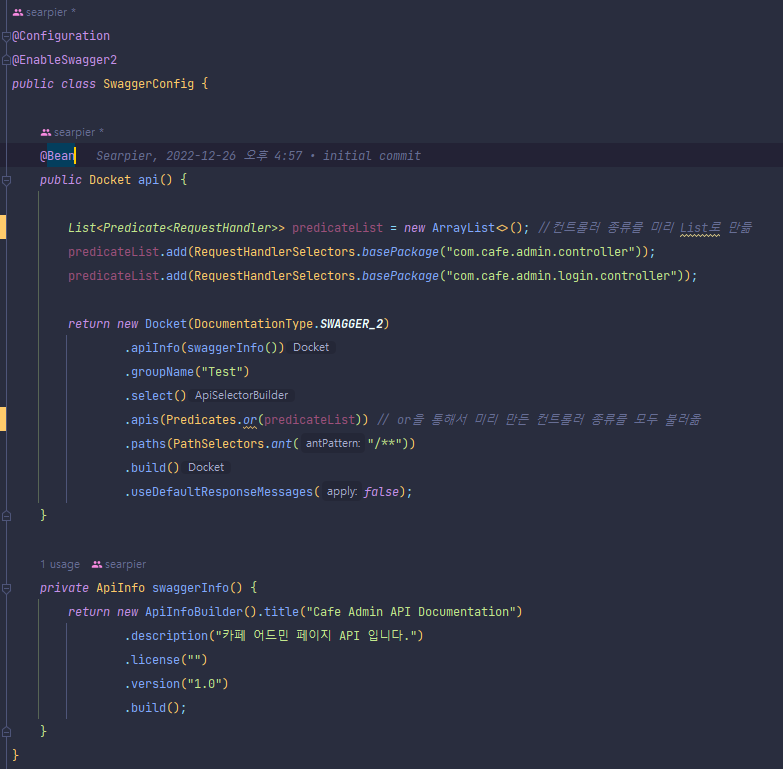Click the Korean comment after .apis line
The width and height of the screenshot is (783, 769).
pyautogui.click(x=539, y=420)
